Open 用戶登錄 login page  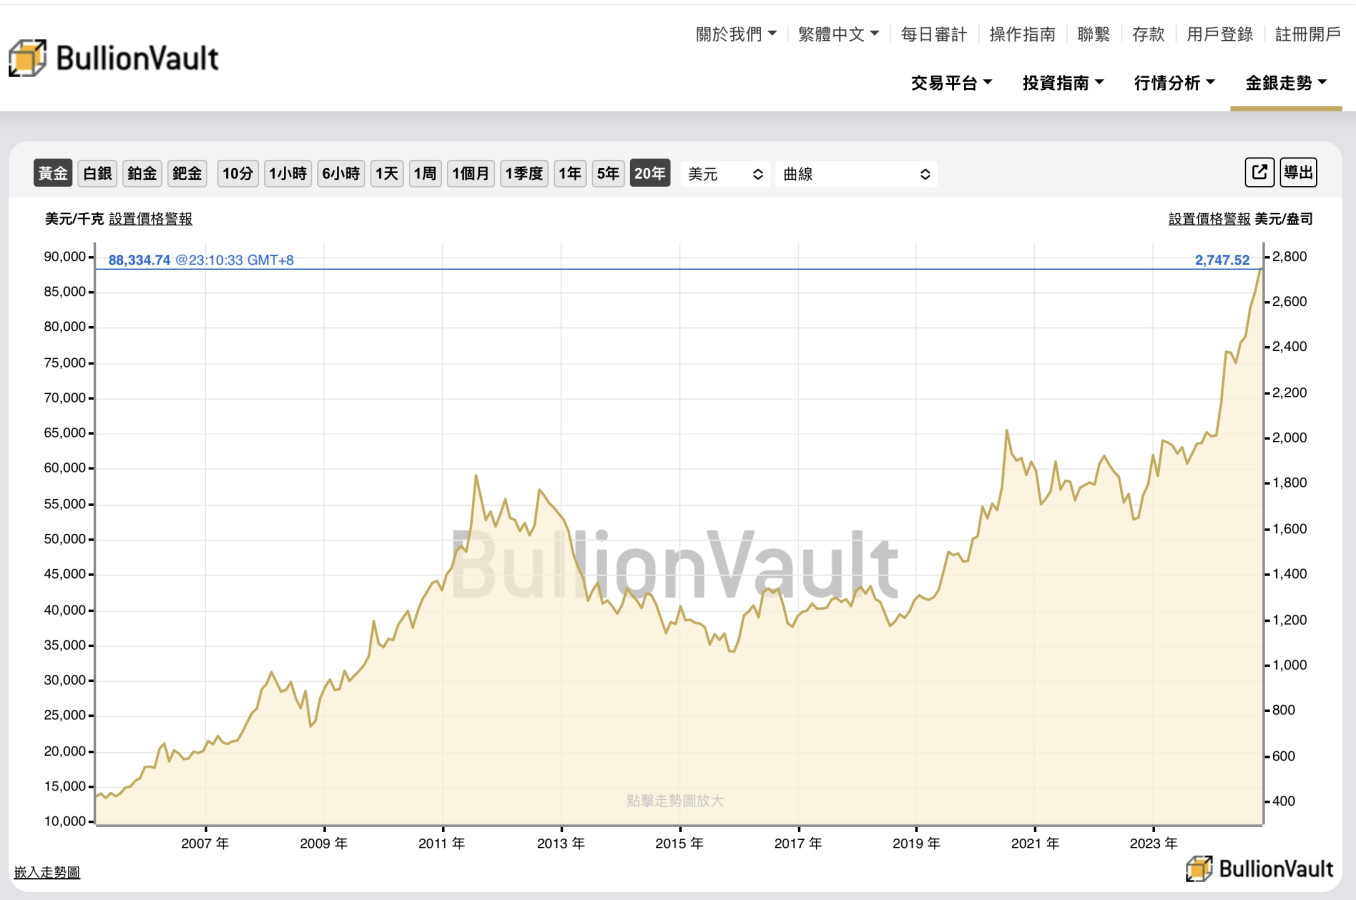pyautogui.click(x=1220, y=34)
